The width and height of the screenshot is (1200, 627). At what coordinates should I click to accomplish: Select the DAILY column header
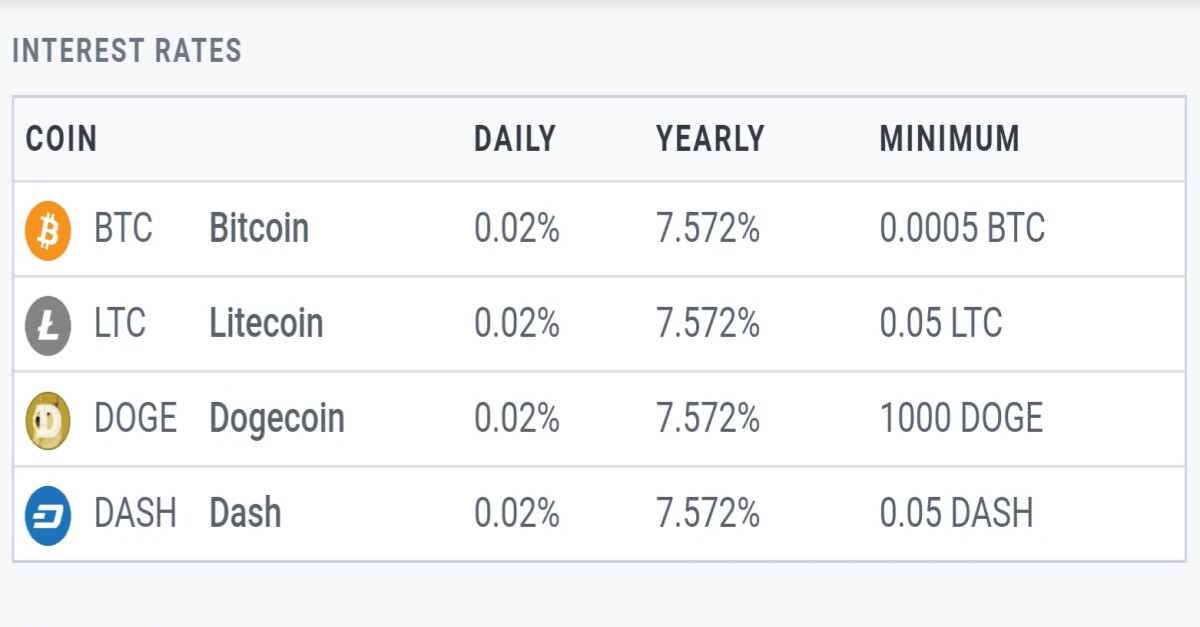[x=514, y=139]
